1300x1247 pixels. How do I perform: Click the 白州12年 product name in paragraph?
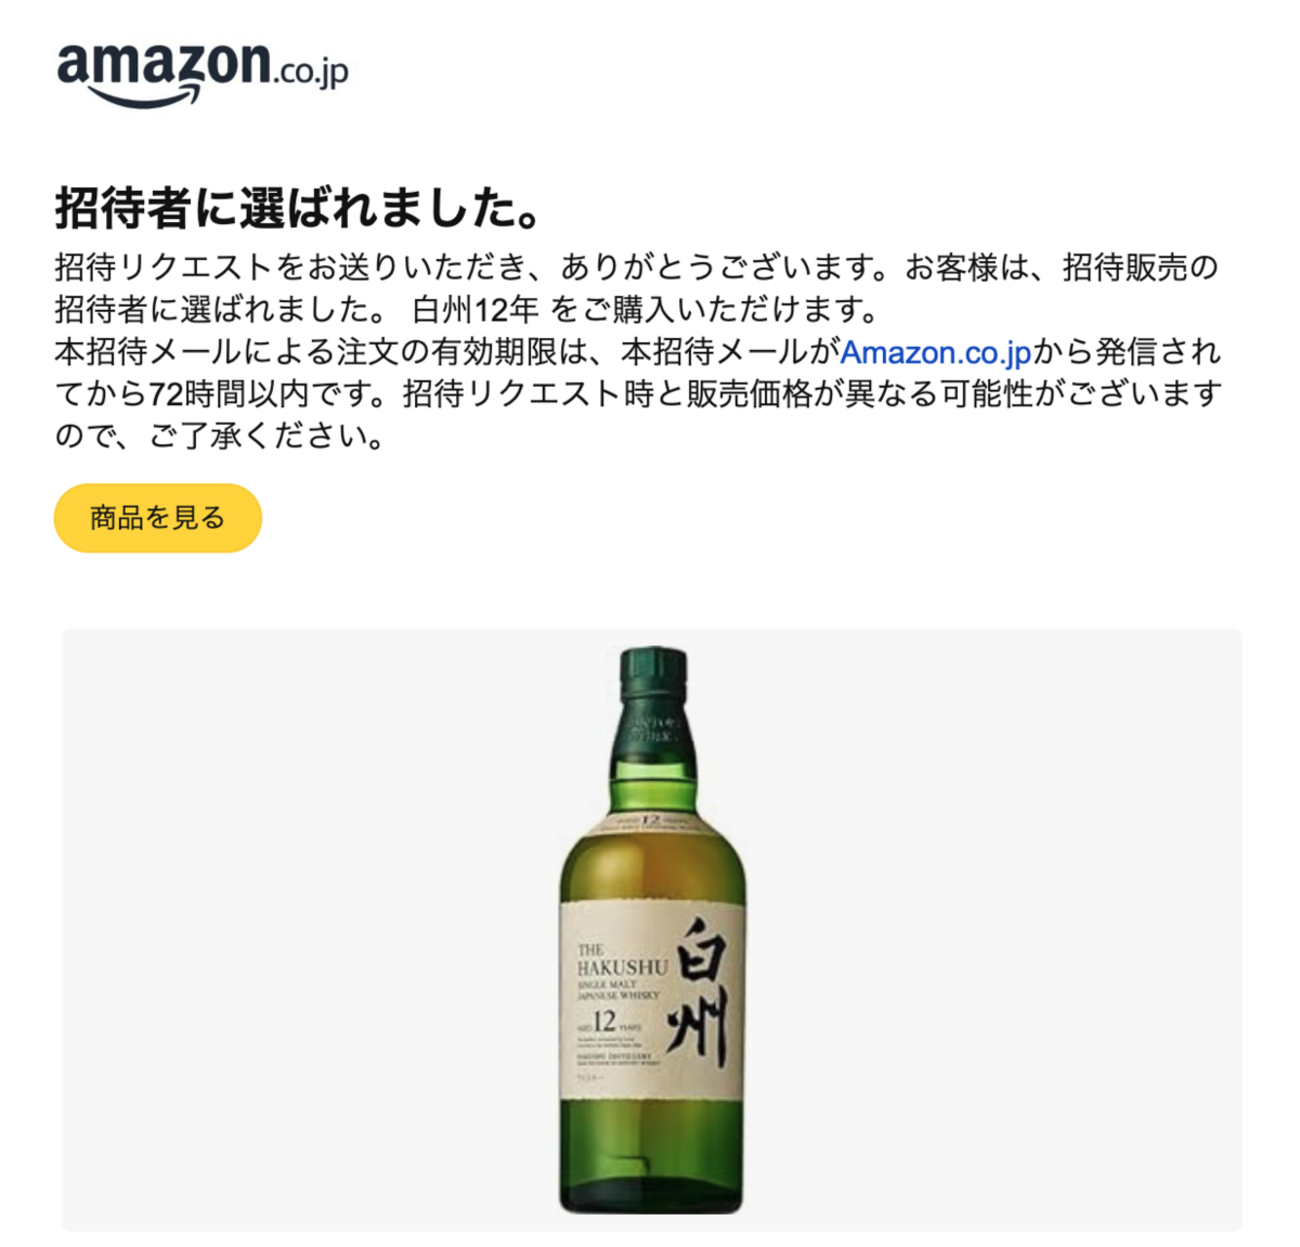[x=475, y=310]
